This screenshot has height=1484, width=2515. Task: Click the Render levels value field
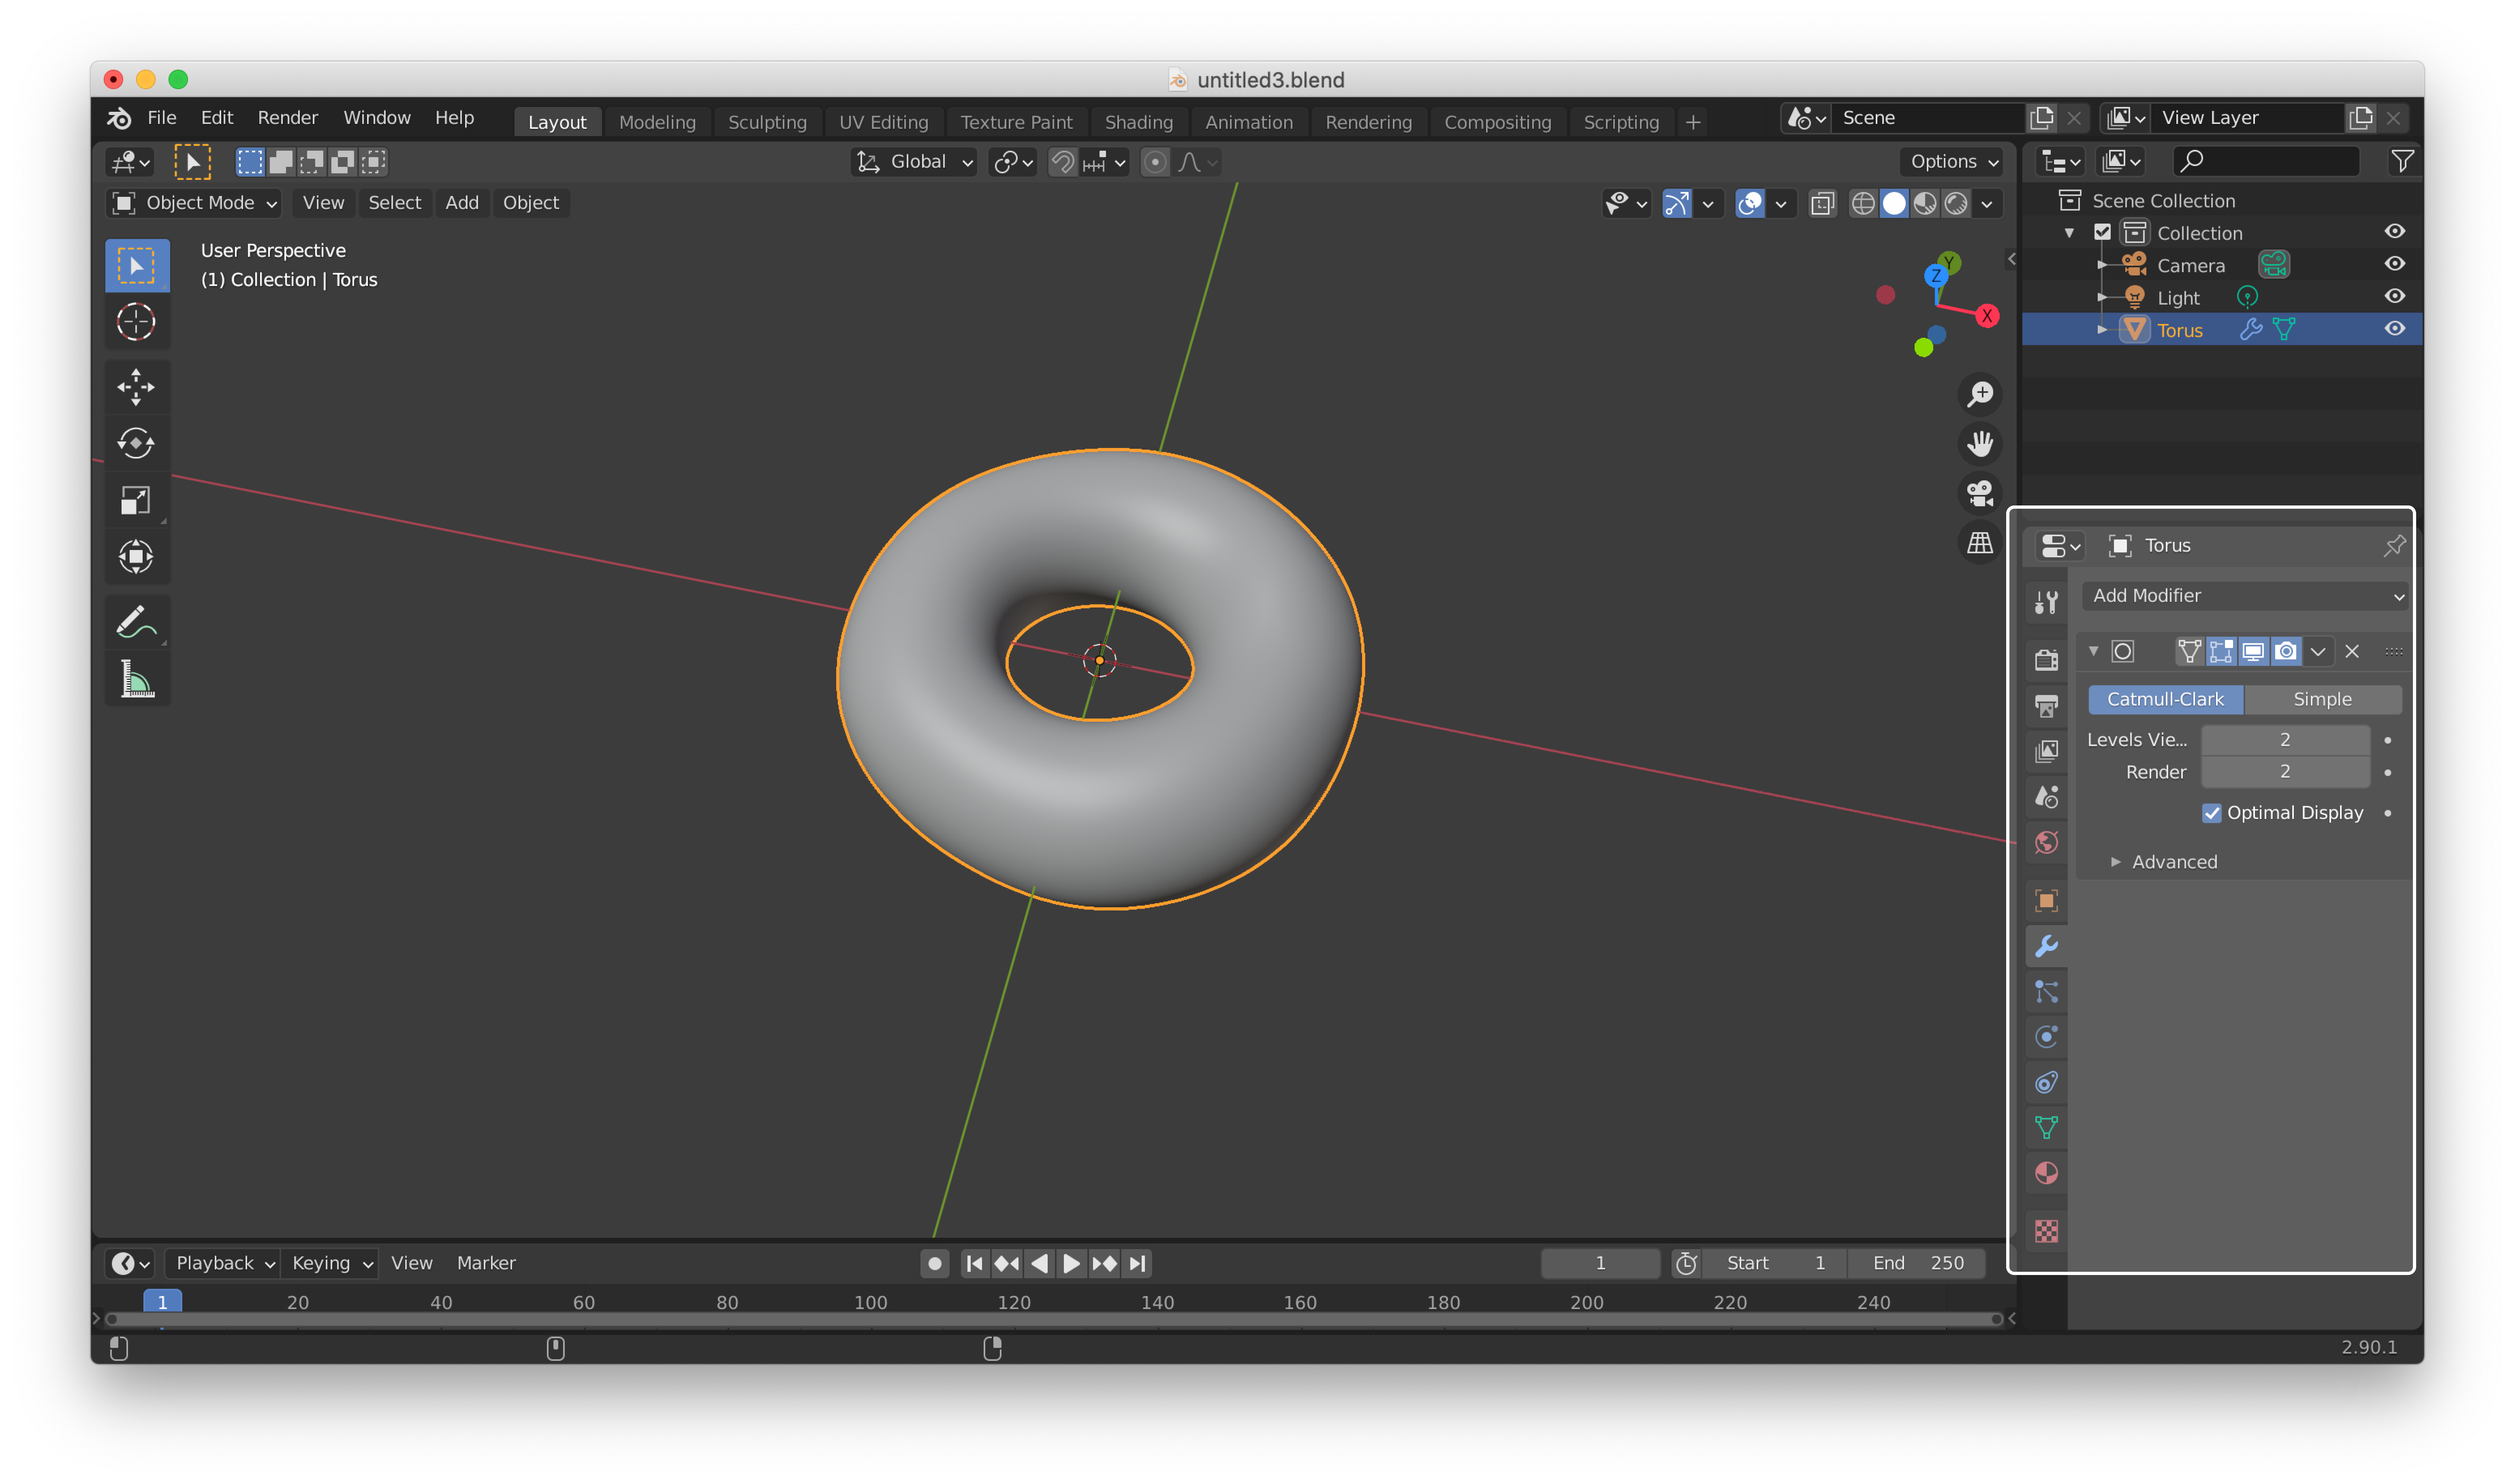pos(2285,772)
